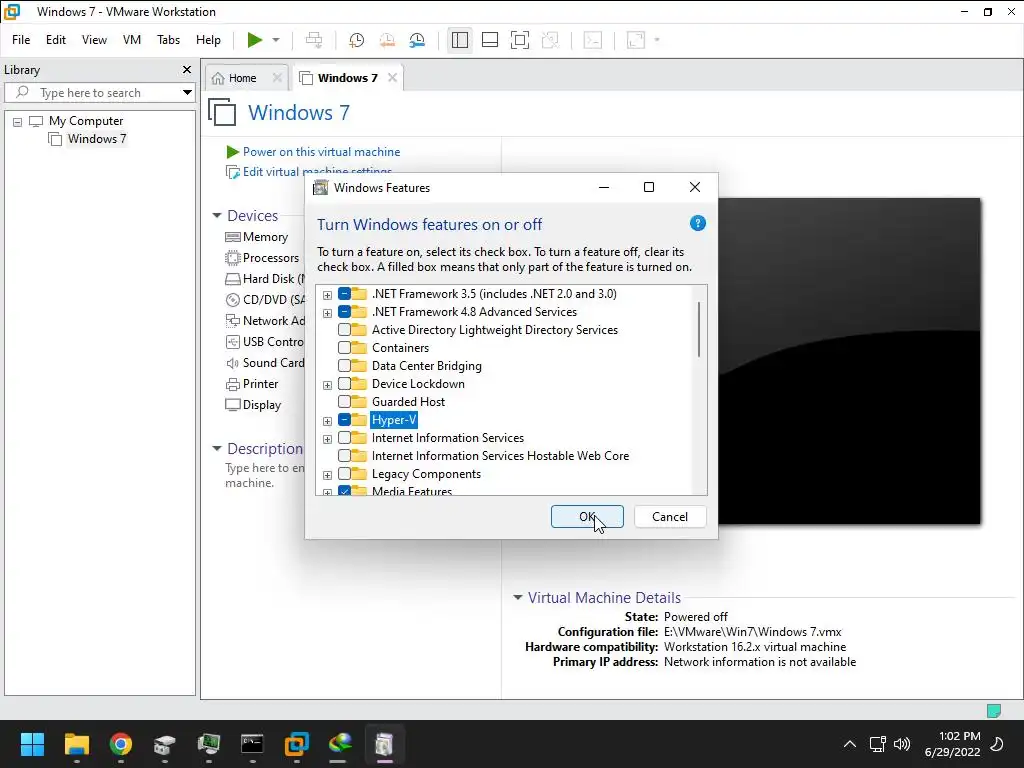Open the Tabs menu
Image resolution: width=1024 pixels, height=768 pixels.
168,40
